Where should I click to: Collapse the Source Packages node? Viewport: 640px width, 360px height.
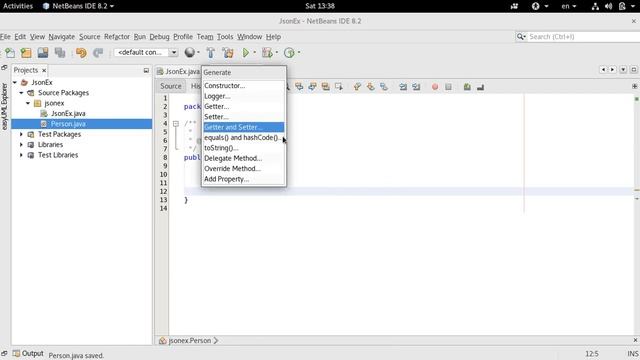point(22,93)
